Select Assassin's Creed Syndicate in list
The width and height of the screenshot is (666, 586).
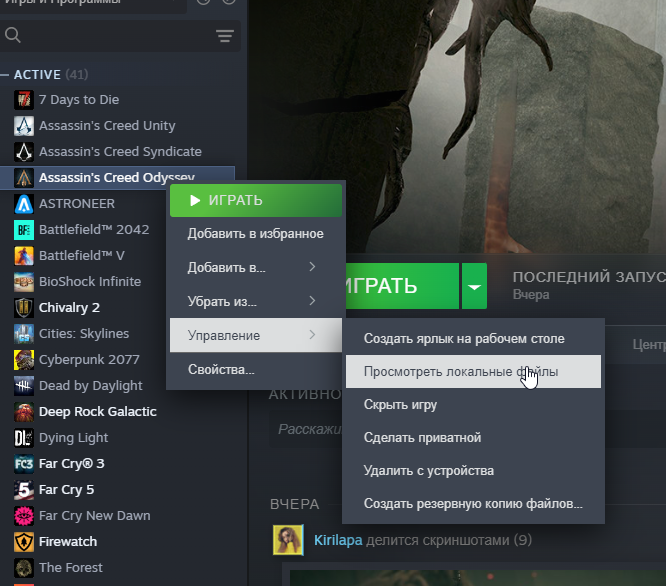click(x=118, y=152)
